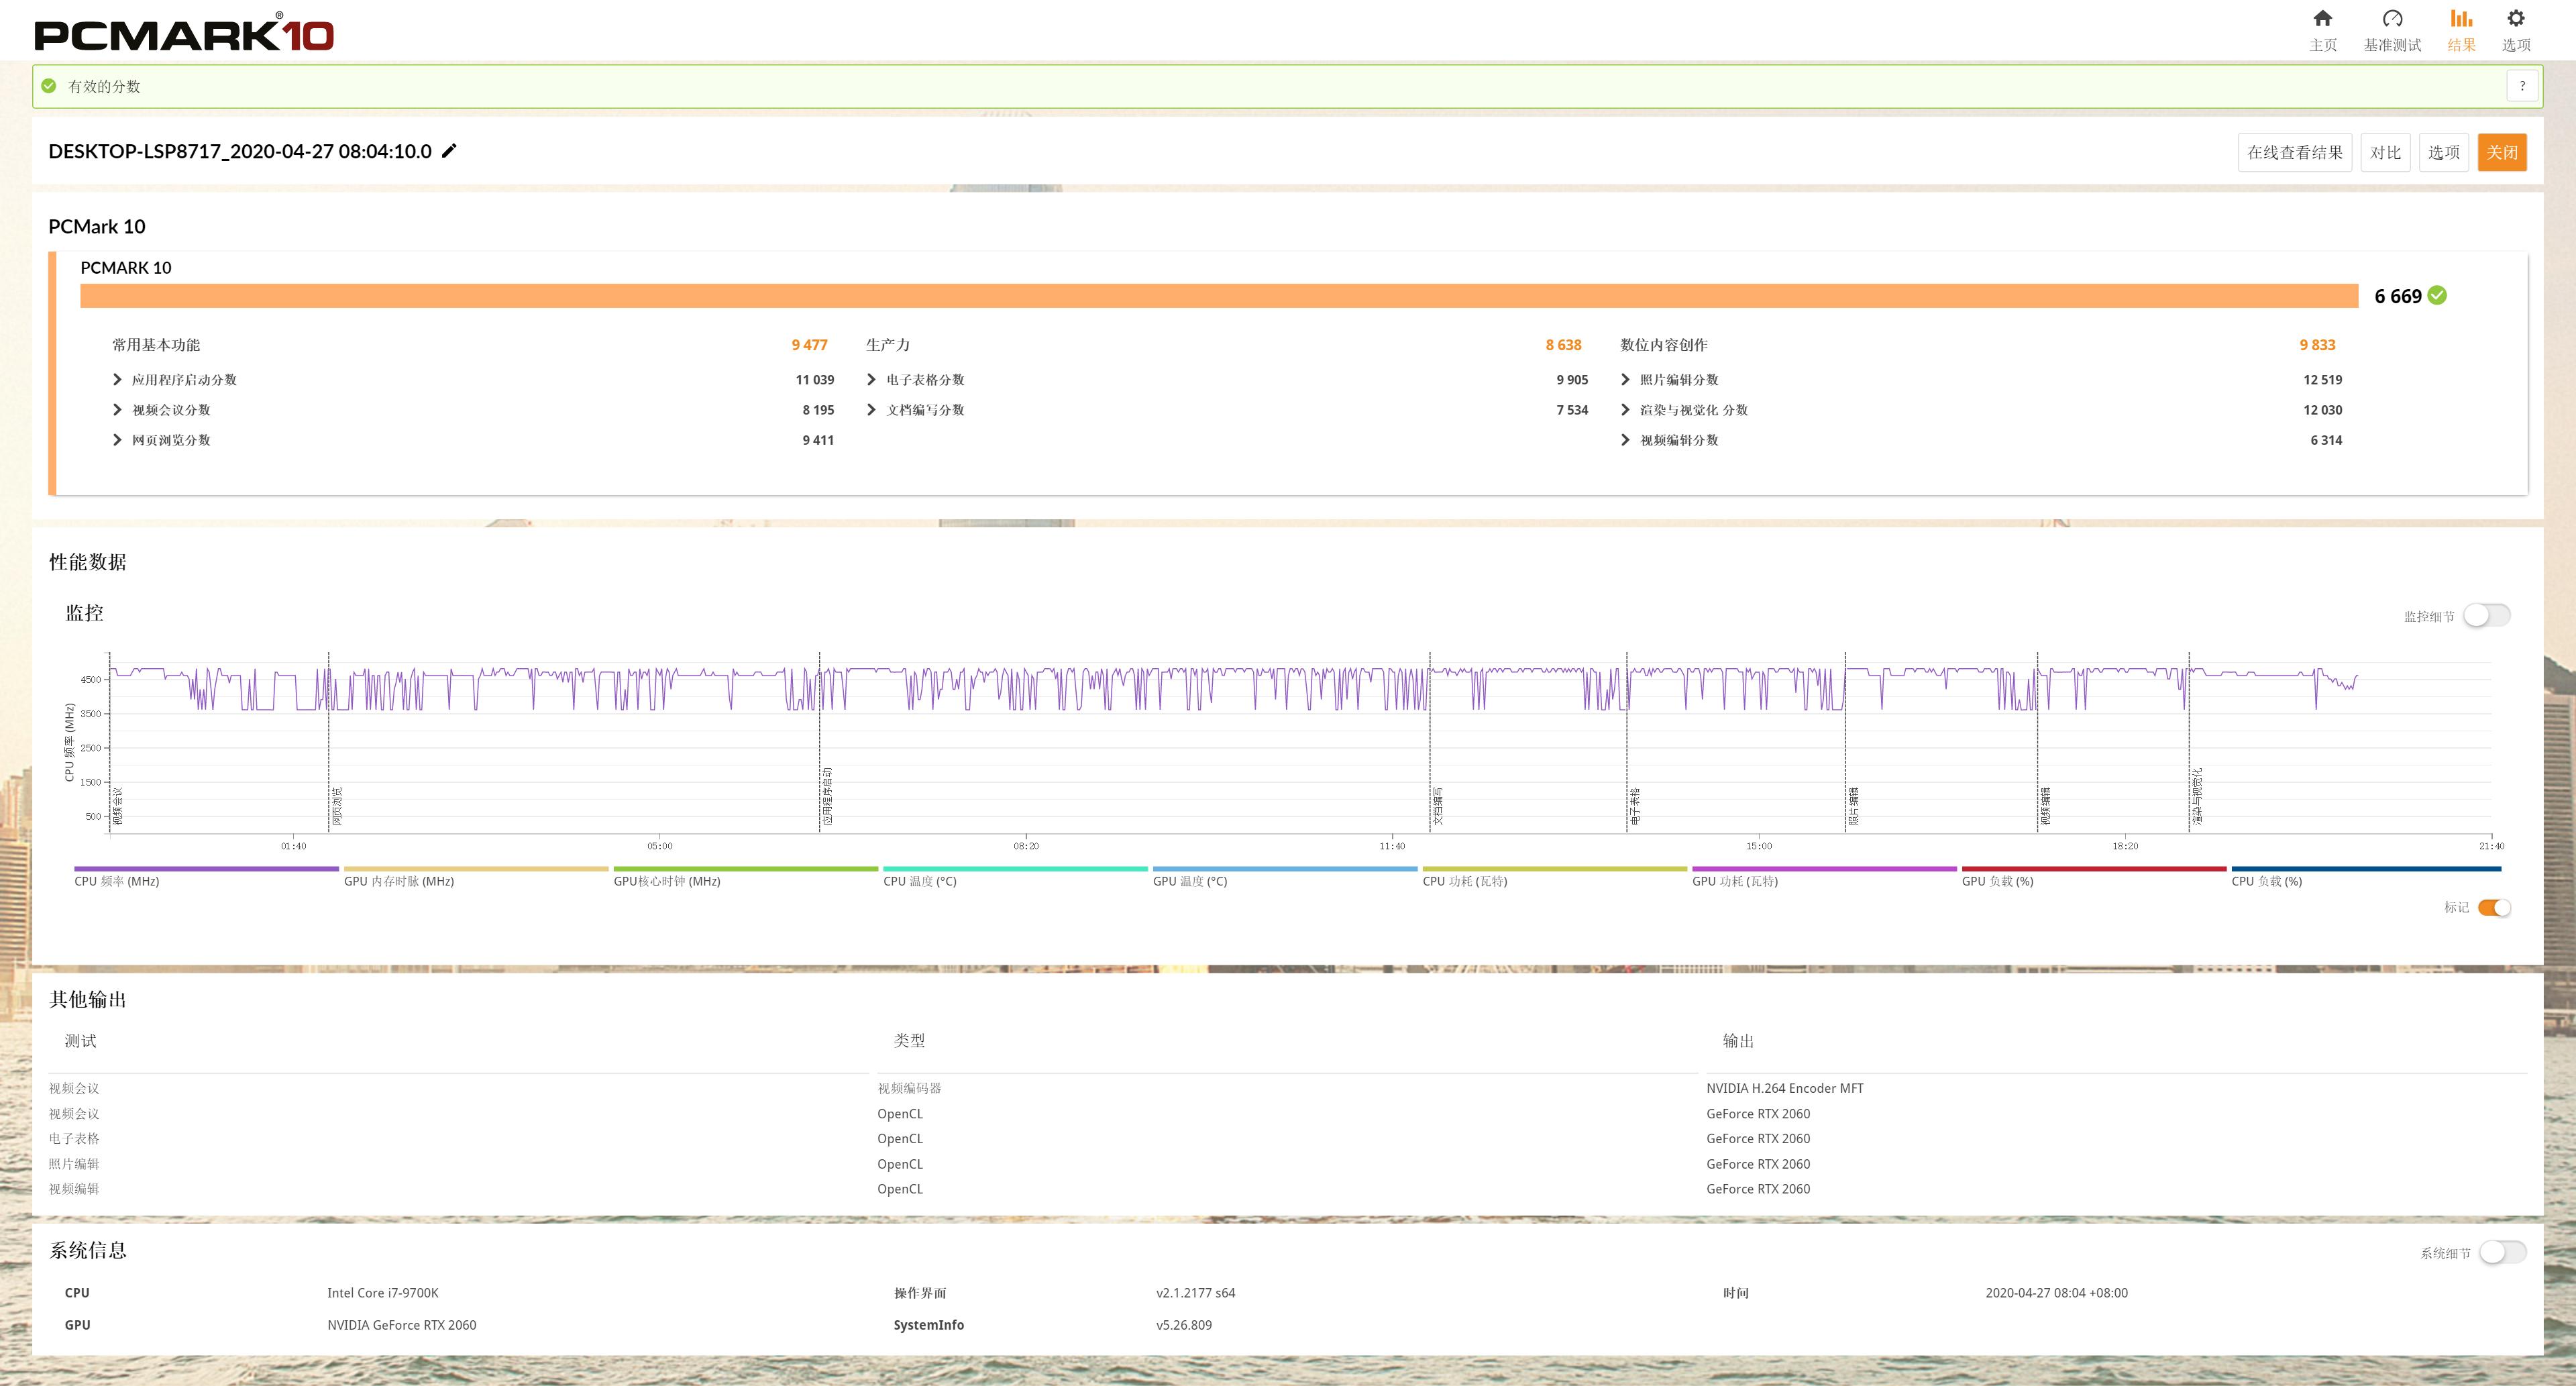
Task: Open the benchmark (基准测试) gauge icon
Action: tap(2392, 19)
